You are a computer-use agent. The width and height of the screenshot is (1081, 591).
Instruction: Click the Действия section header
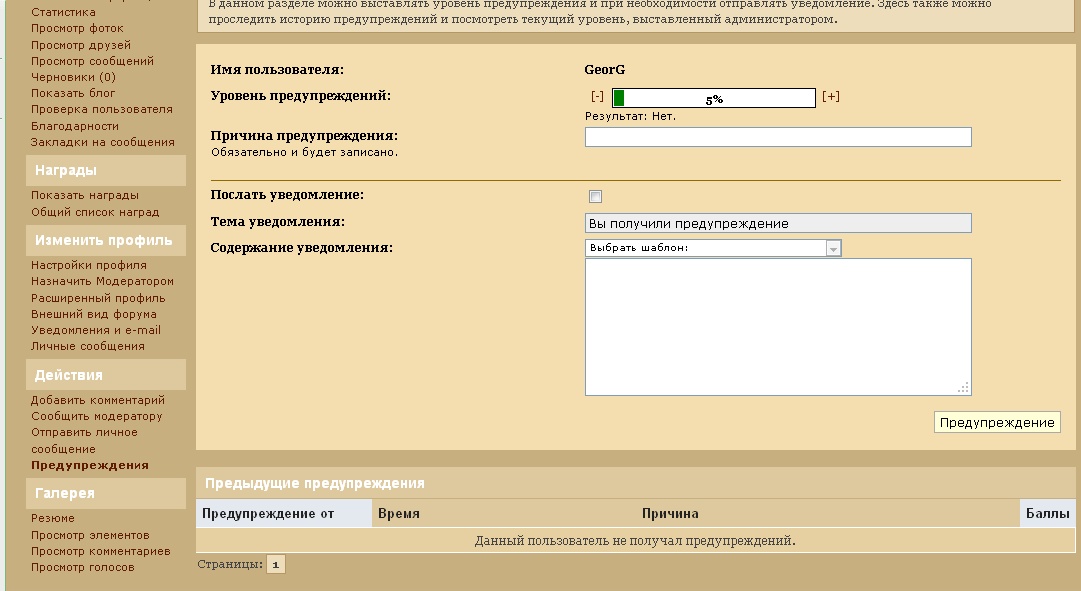[105, 375]
